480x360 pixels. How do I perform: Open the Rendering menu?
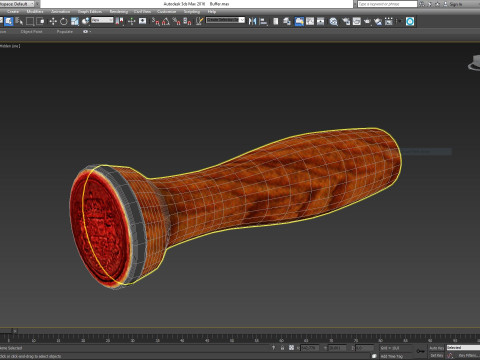119,12
